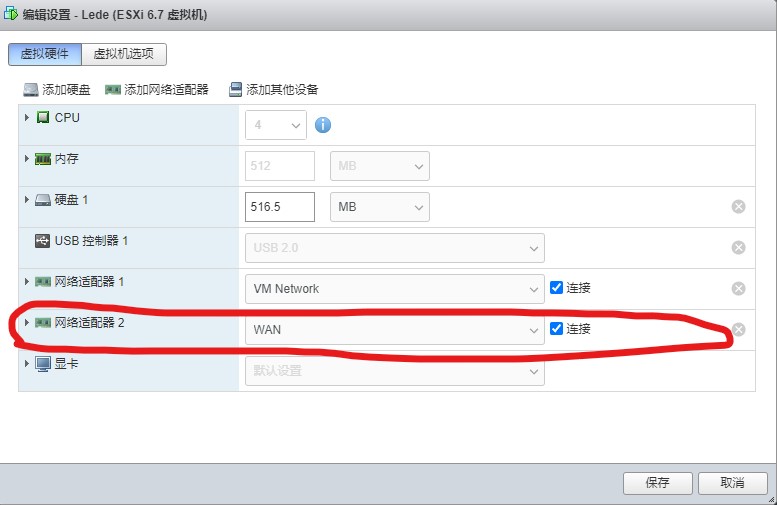The width and height of the screenshot is (777, 505).
Task: Open the VM Network dropdown
Action: tap(395, 289)
